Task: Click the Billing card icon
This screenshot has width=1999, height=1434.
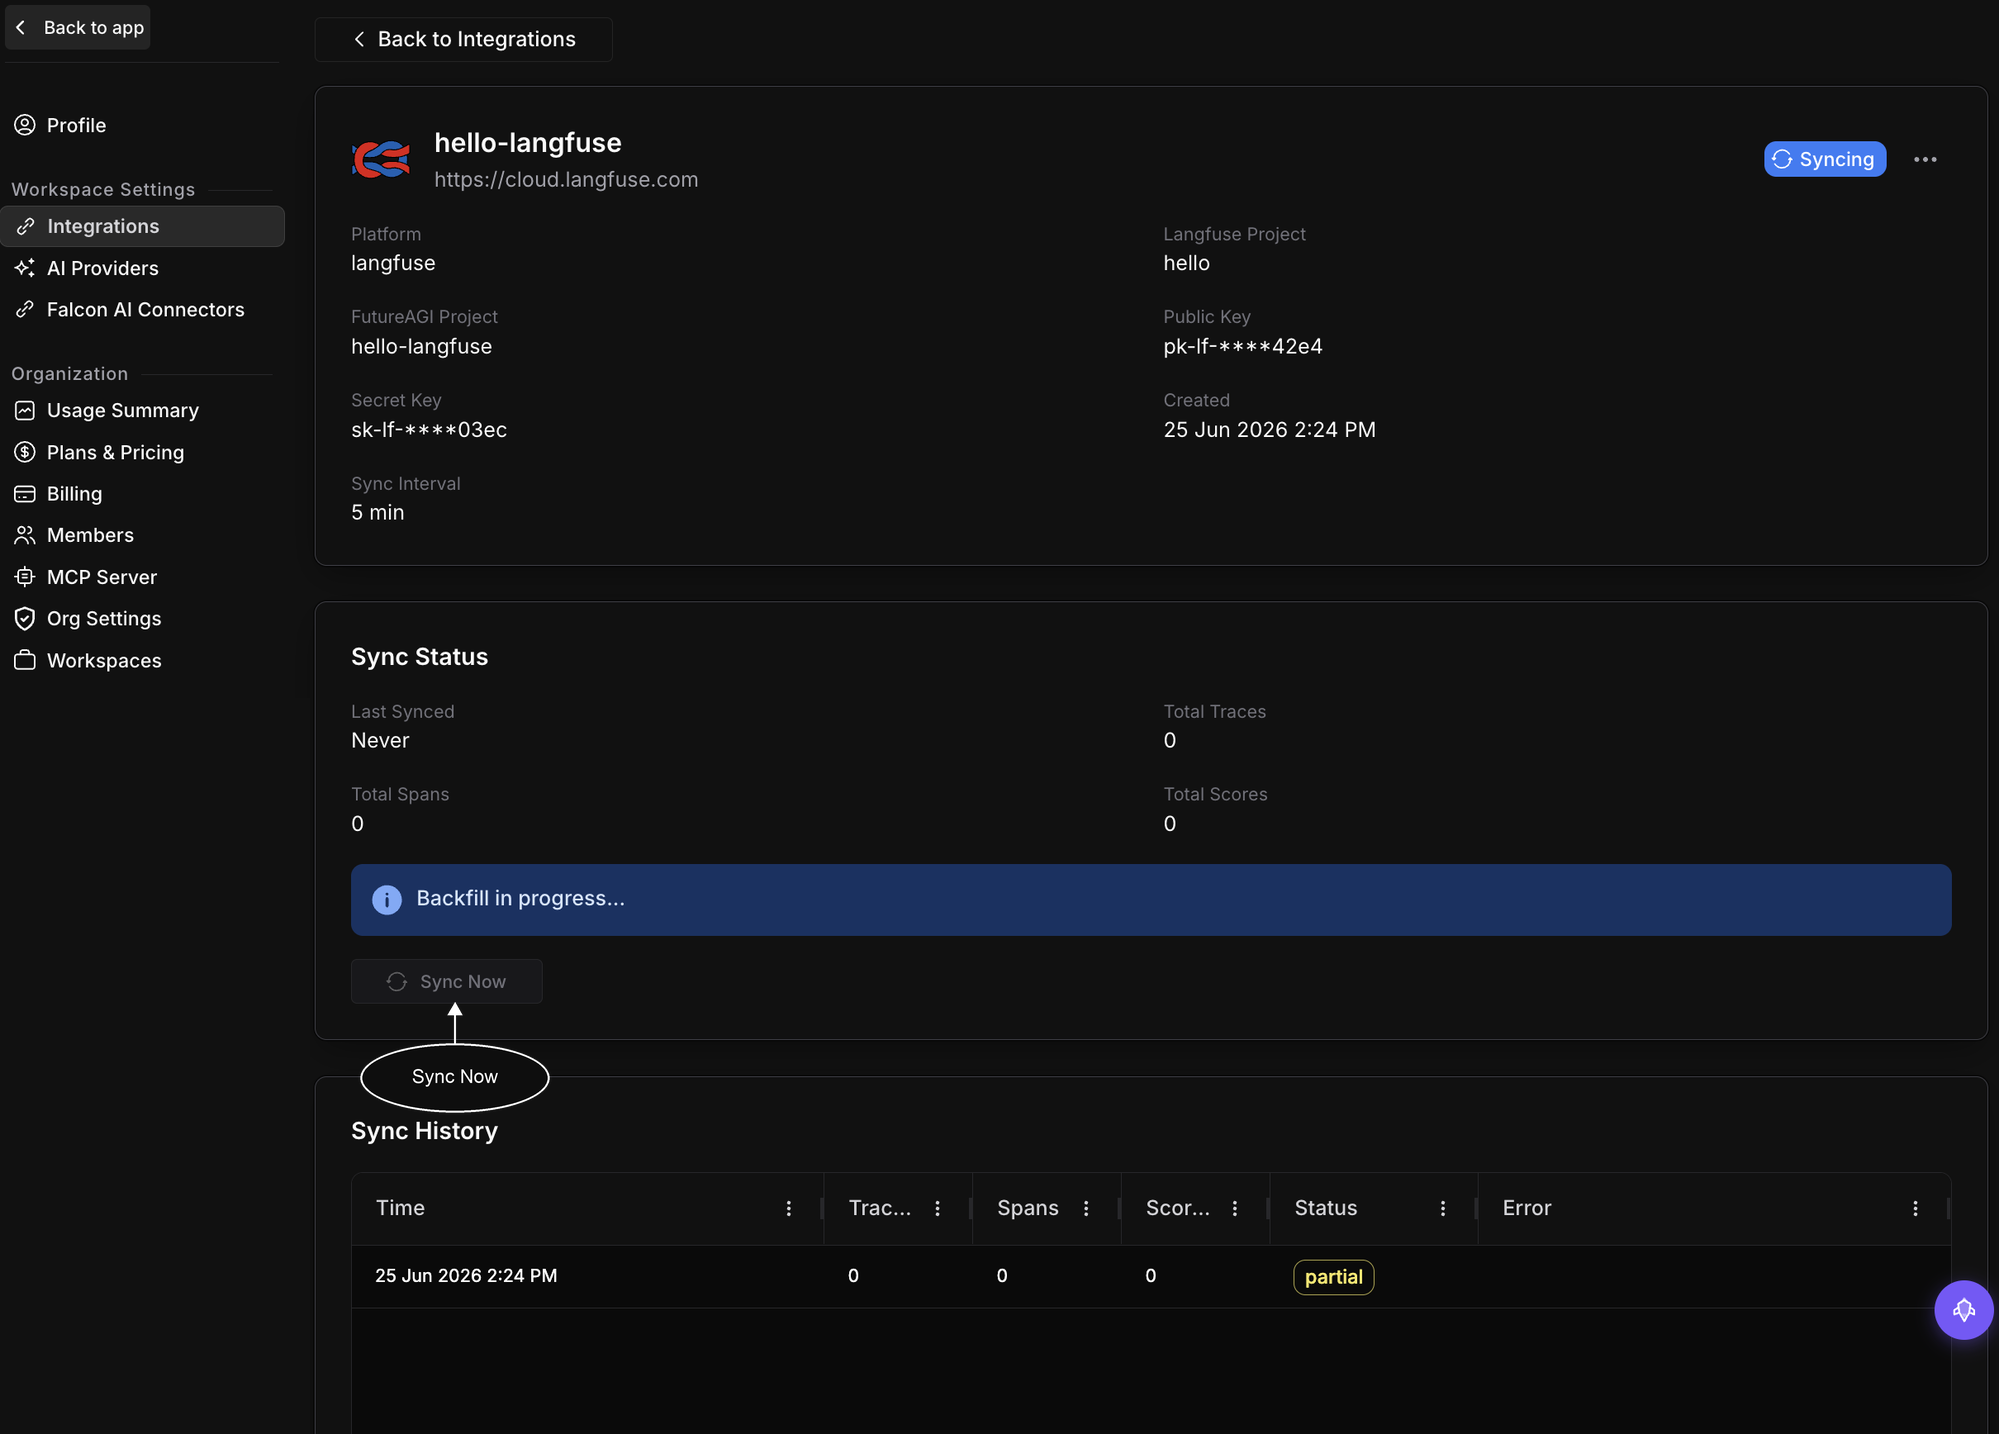Action: coord(25,493)
